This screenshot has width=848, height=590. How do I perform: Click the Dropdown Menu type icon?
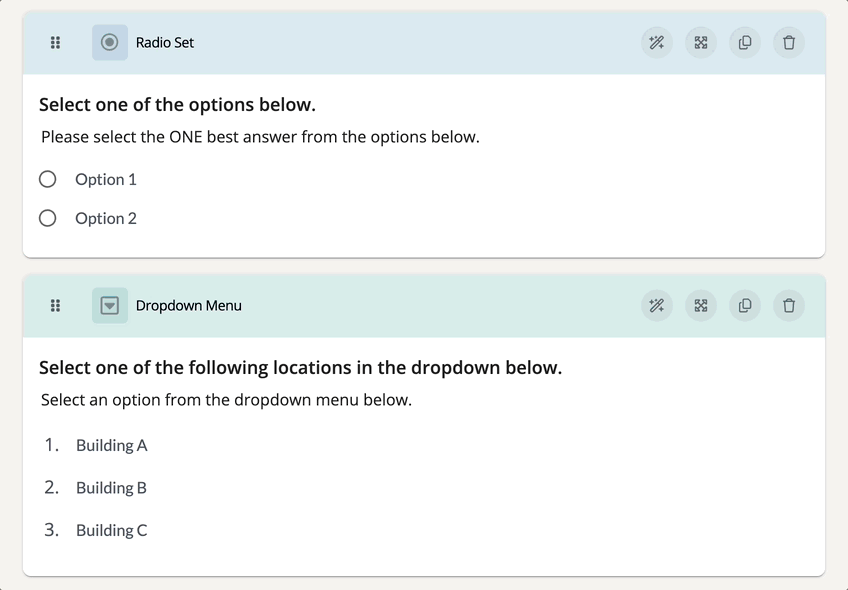[x=110, y=306]
